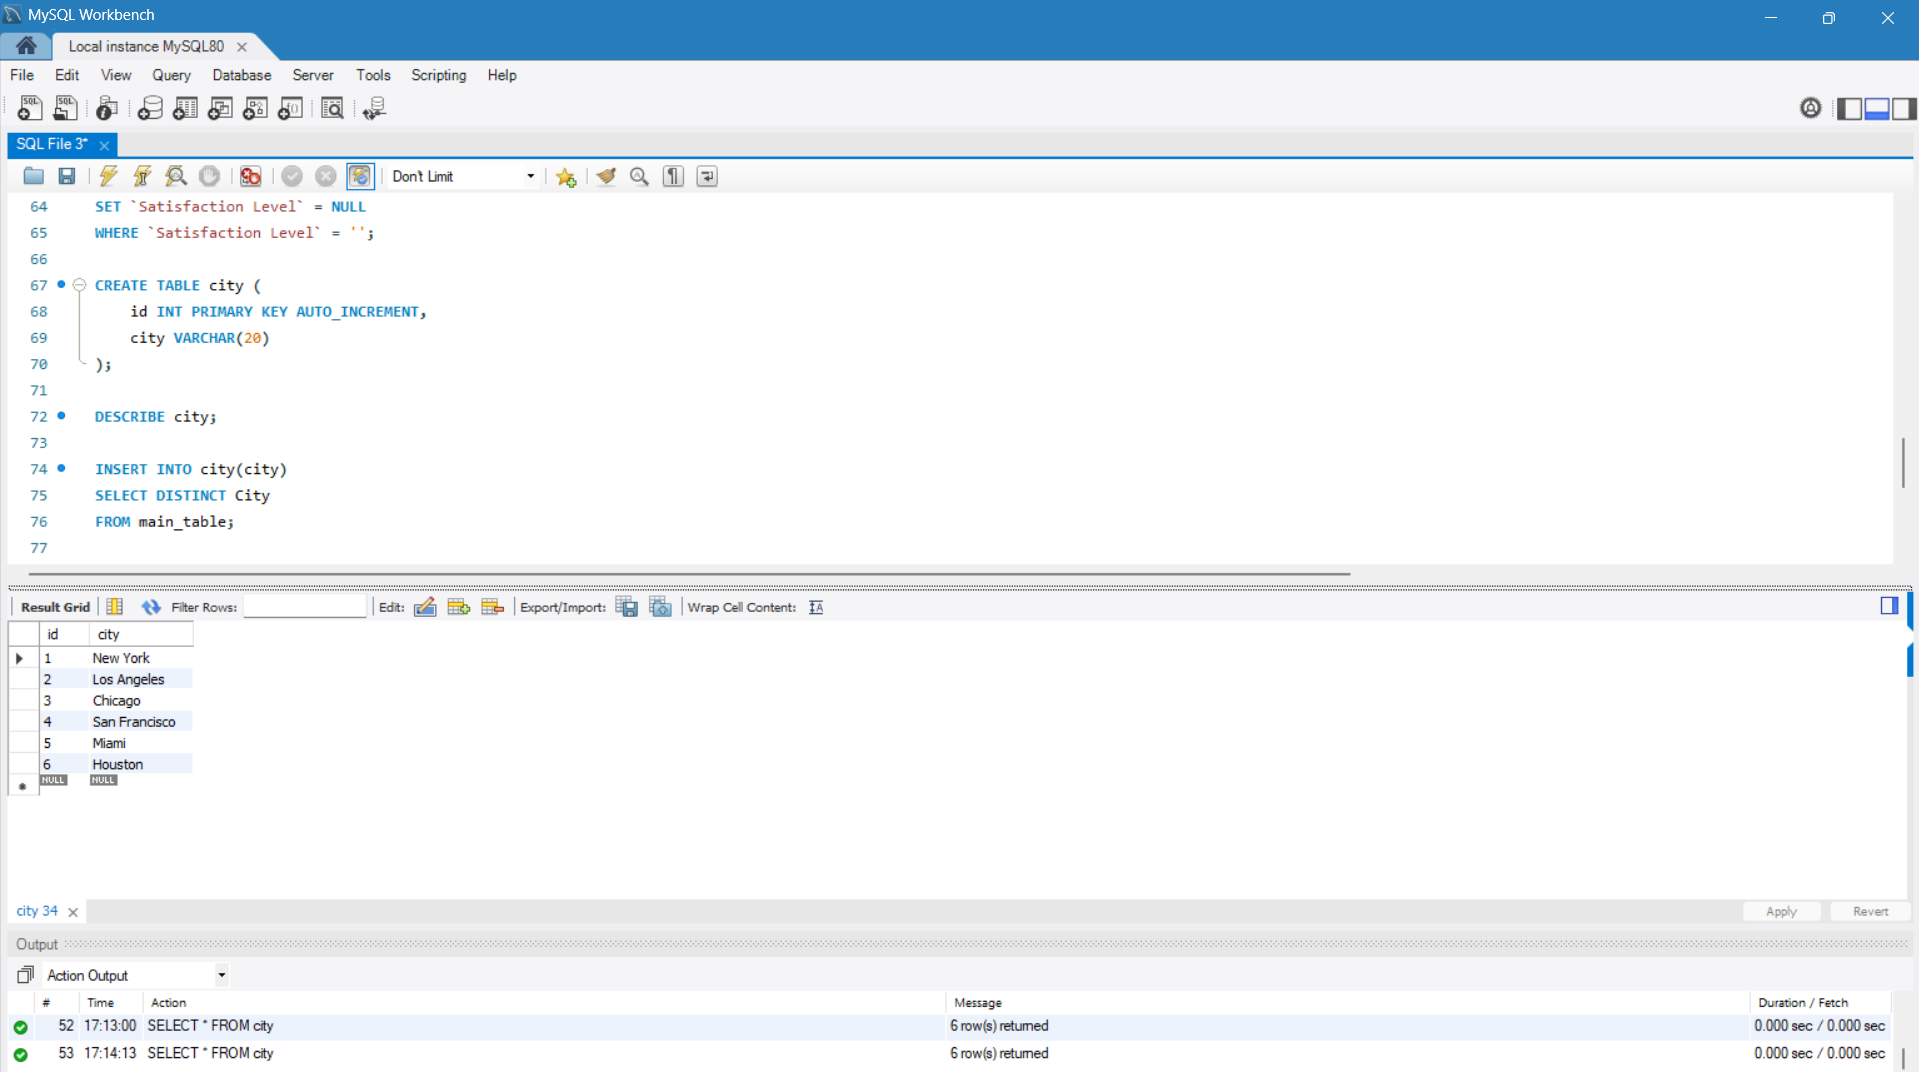
Task: Click the city column header
Action: point(140,634)
